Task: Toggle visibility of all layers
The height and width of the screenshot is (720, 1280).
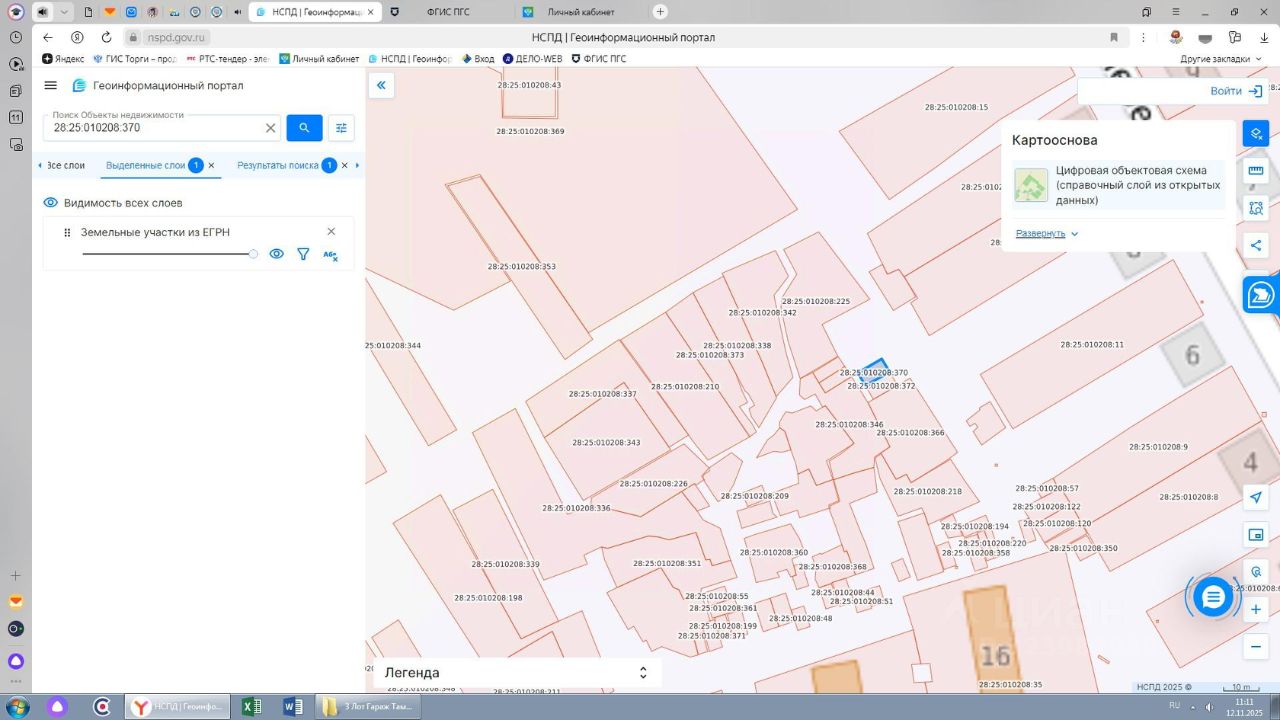Action: [x=51, y=203]
